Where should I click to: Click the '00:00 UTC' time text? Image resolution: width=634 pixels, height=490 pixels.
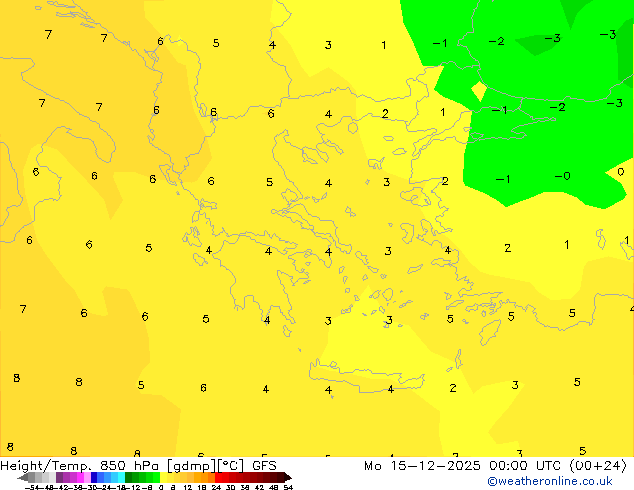[525, 466]
